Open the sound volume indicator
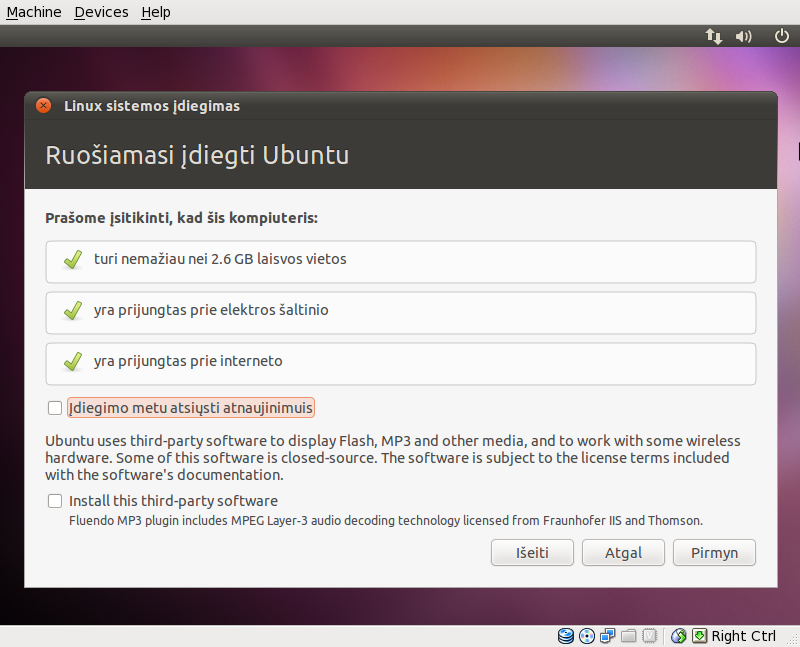The image size is (800, 647). coord(744,36)
